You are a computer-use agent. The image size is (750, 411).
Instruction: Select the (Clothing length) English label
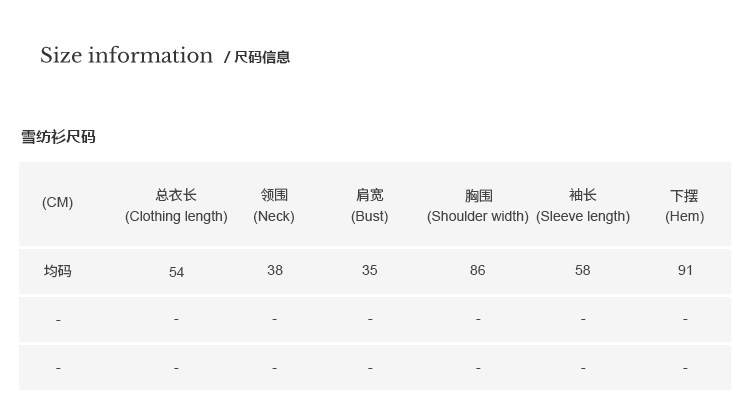point(176,216)
